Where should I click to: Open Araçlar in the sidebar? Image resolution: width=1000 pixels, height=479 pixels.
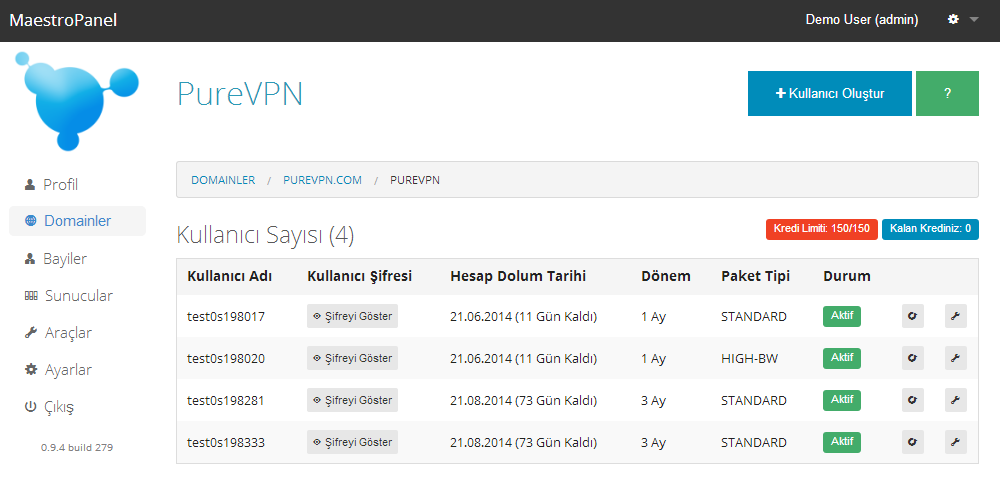(57, 333)
